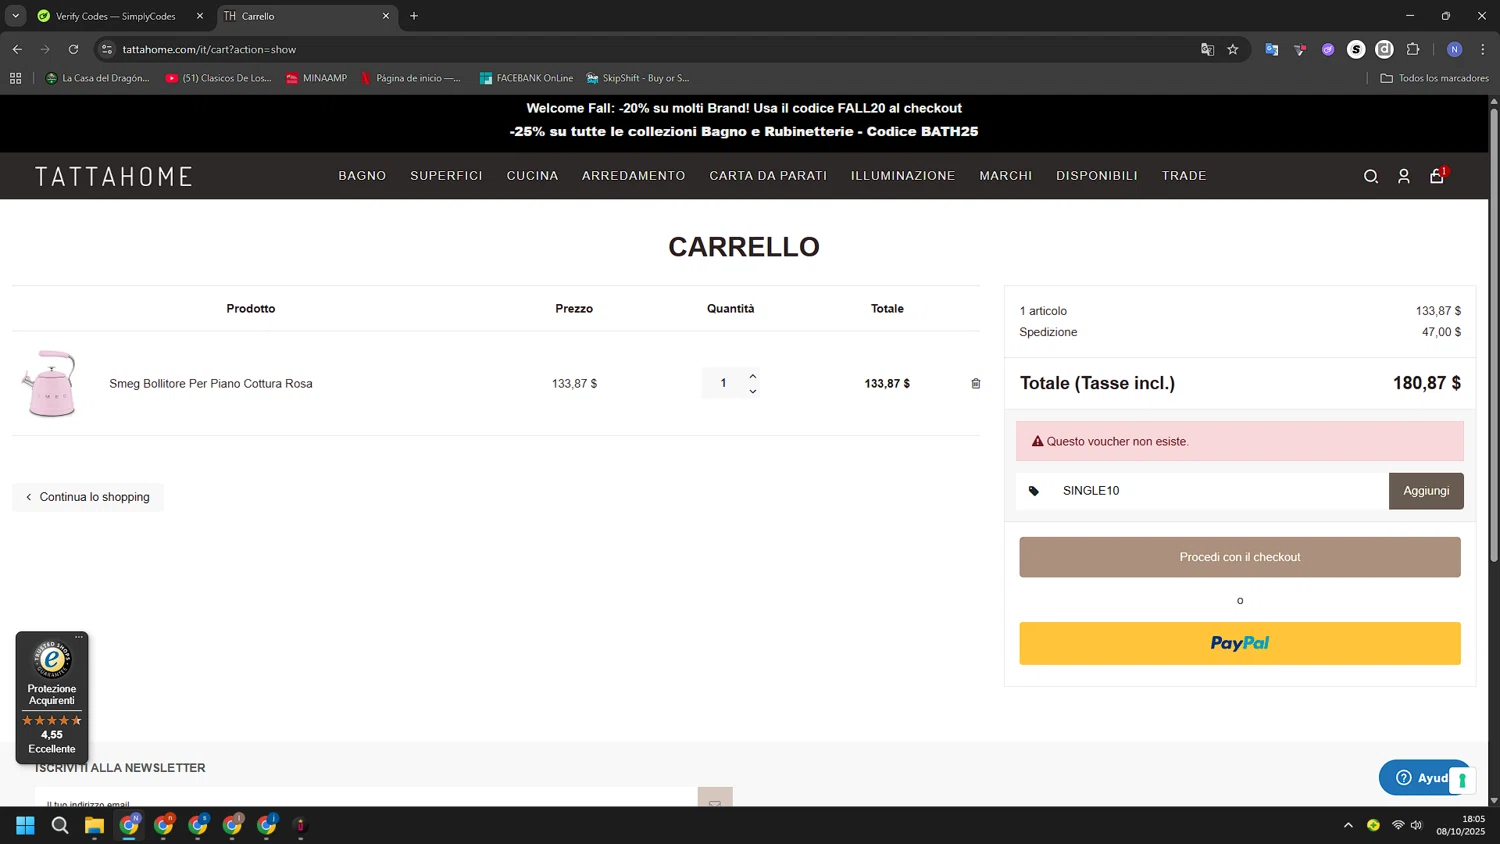Open a new browser tab

[x=414, y=16]
